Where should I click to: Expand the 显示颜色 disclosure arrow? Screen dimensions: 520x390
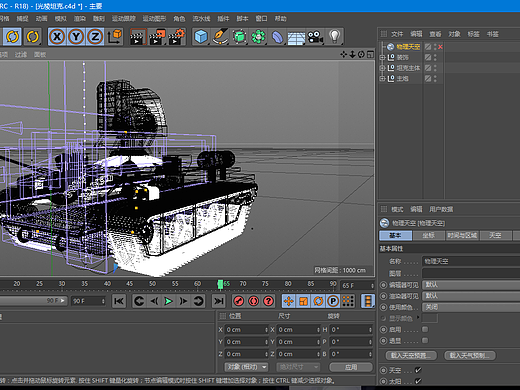tap(418, 318)
